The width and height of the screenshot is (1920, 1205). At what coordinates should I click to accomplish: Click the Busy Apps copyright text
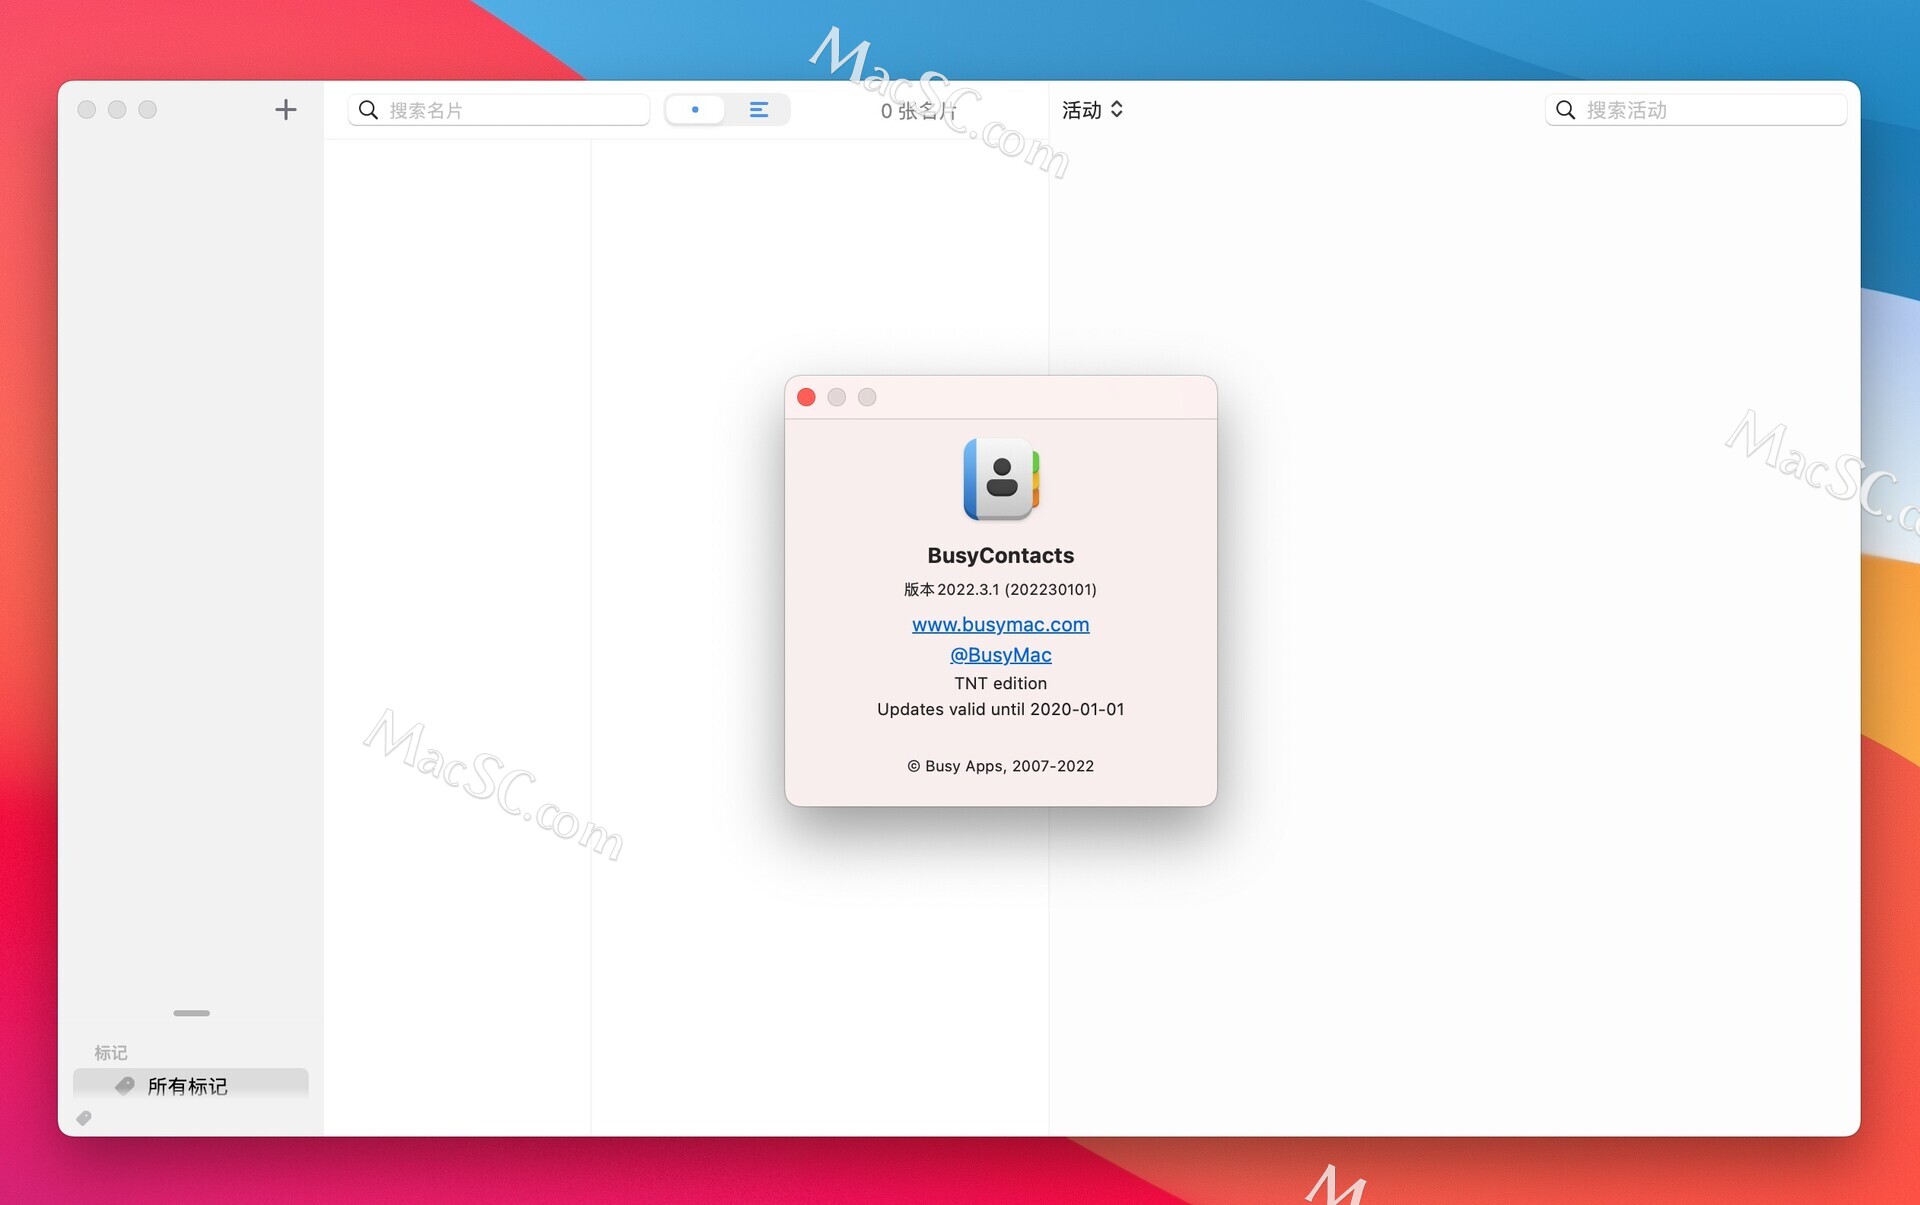click(x=1000, y=766)
